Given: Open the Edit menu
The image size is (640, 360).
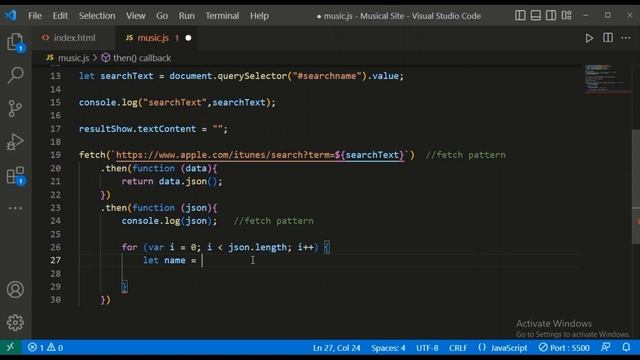Looking at the screenshot, I should point(60,16).
